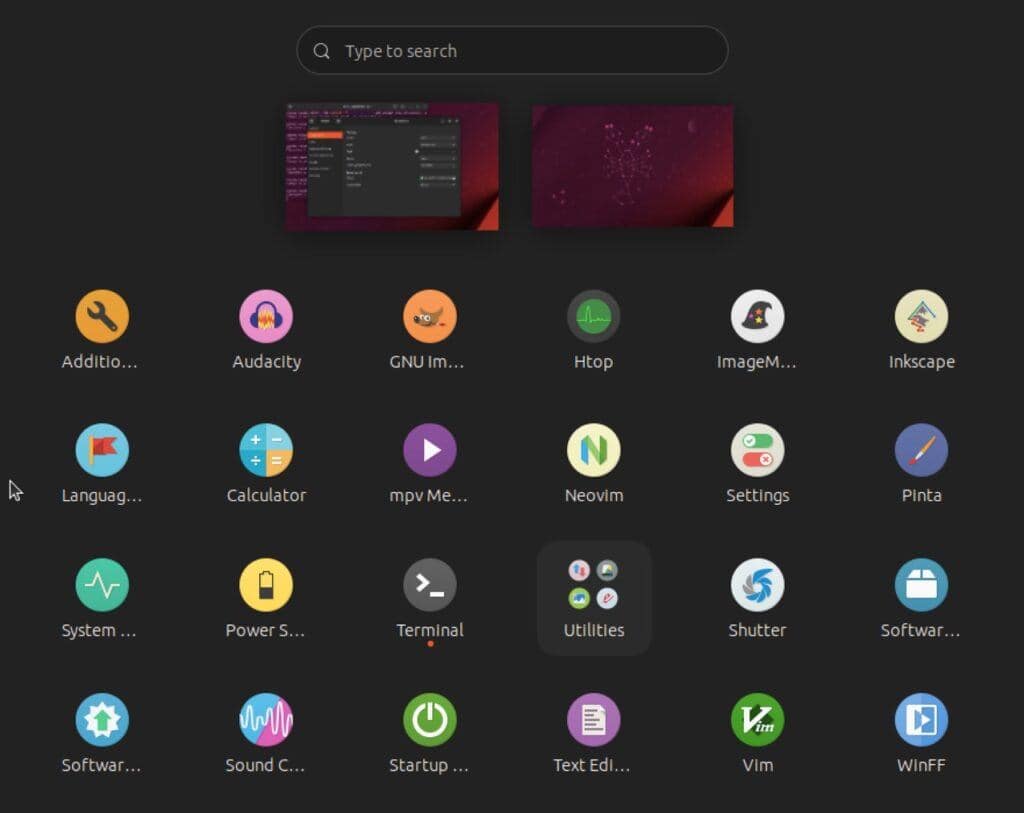
Task: Launch Audacity from the app grid
Action: 266,317
